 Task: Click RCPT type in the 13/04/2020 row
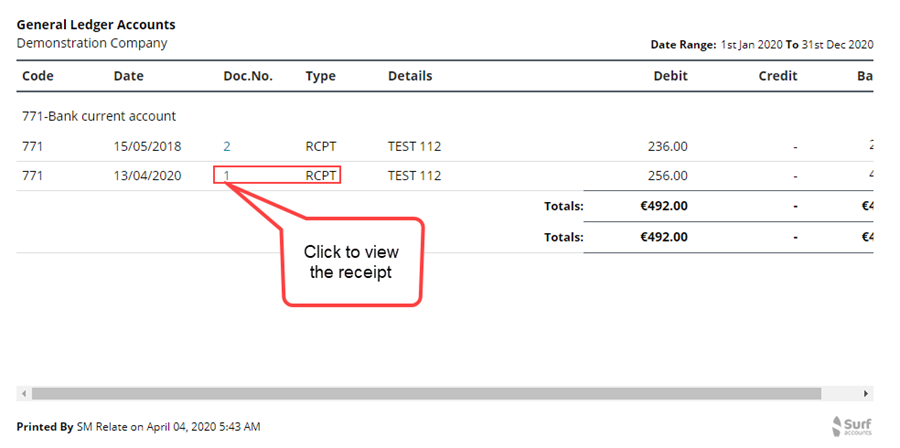(x=320, y=176)
